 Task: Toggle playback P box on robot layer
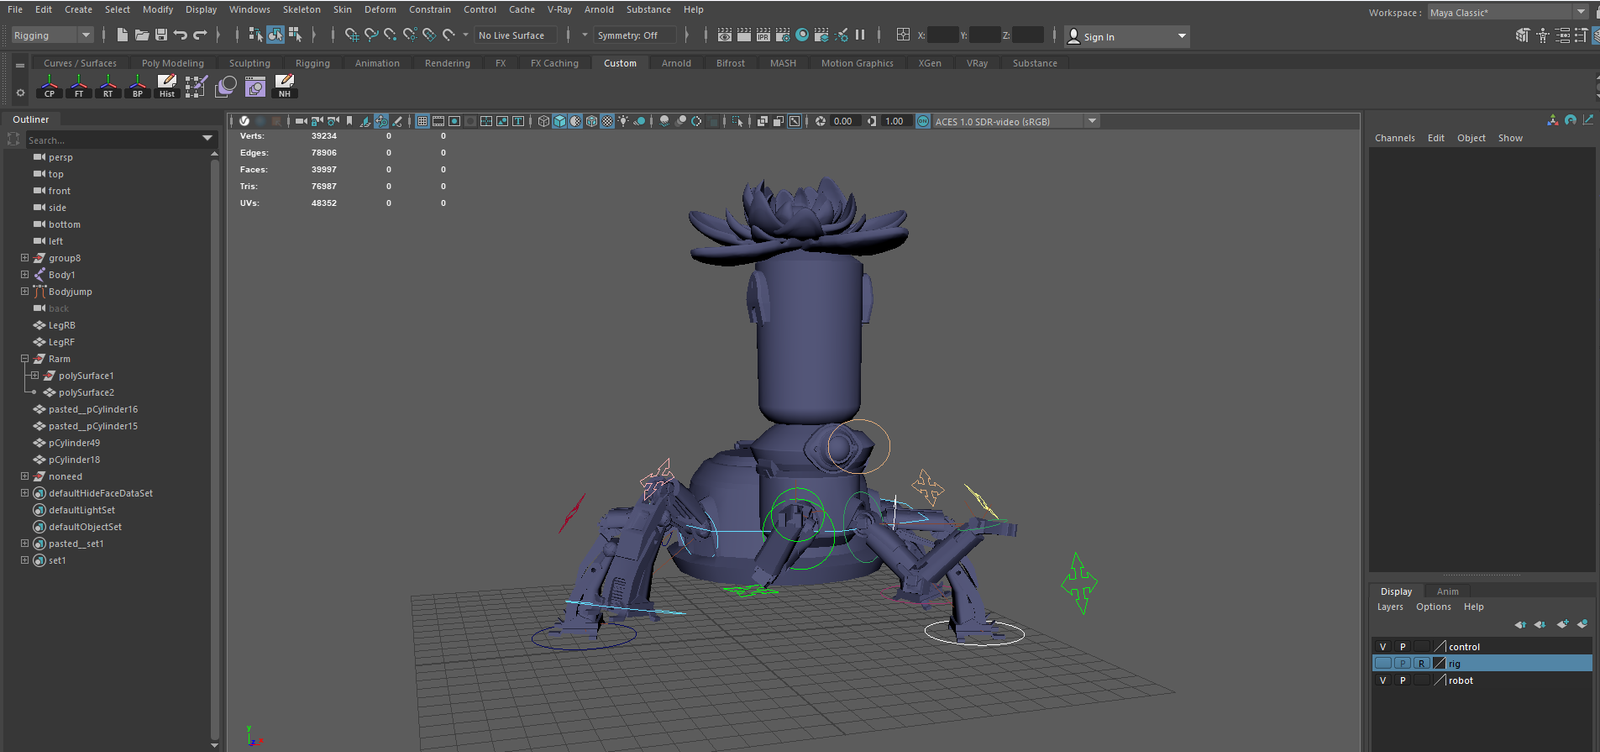point(1402,681)
